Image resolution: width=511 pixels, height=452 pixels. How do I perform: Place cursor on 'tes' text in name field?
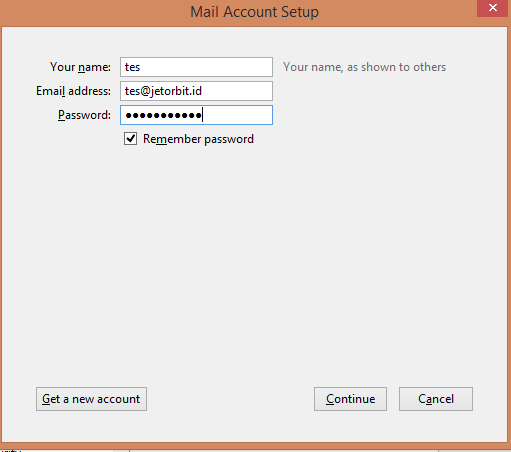pyautogui.click(x=132, y=67)
